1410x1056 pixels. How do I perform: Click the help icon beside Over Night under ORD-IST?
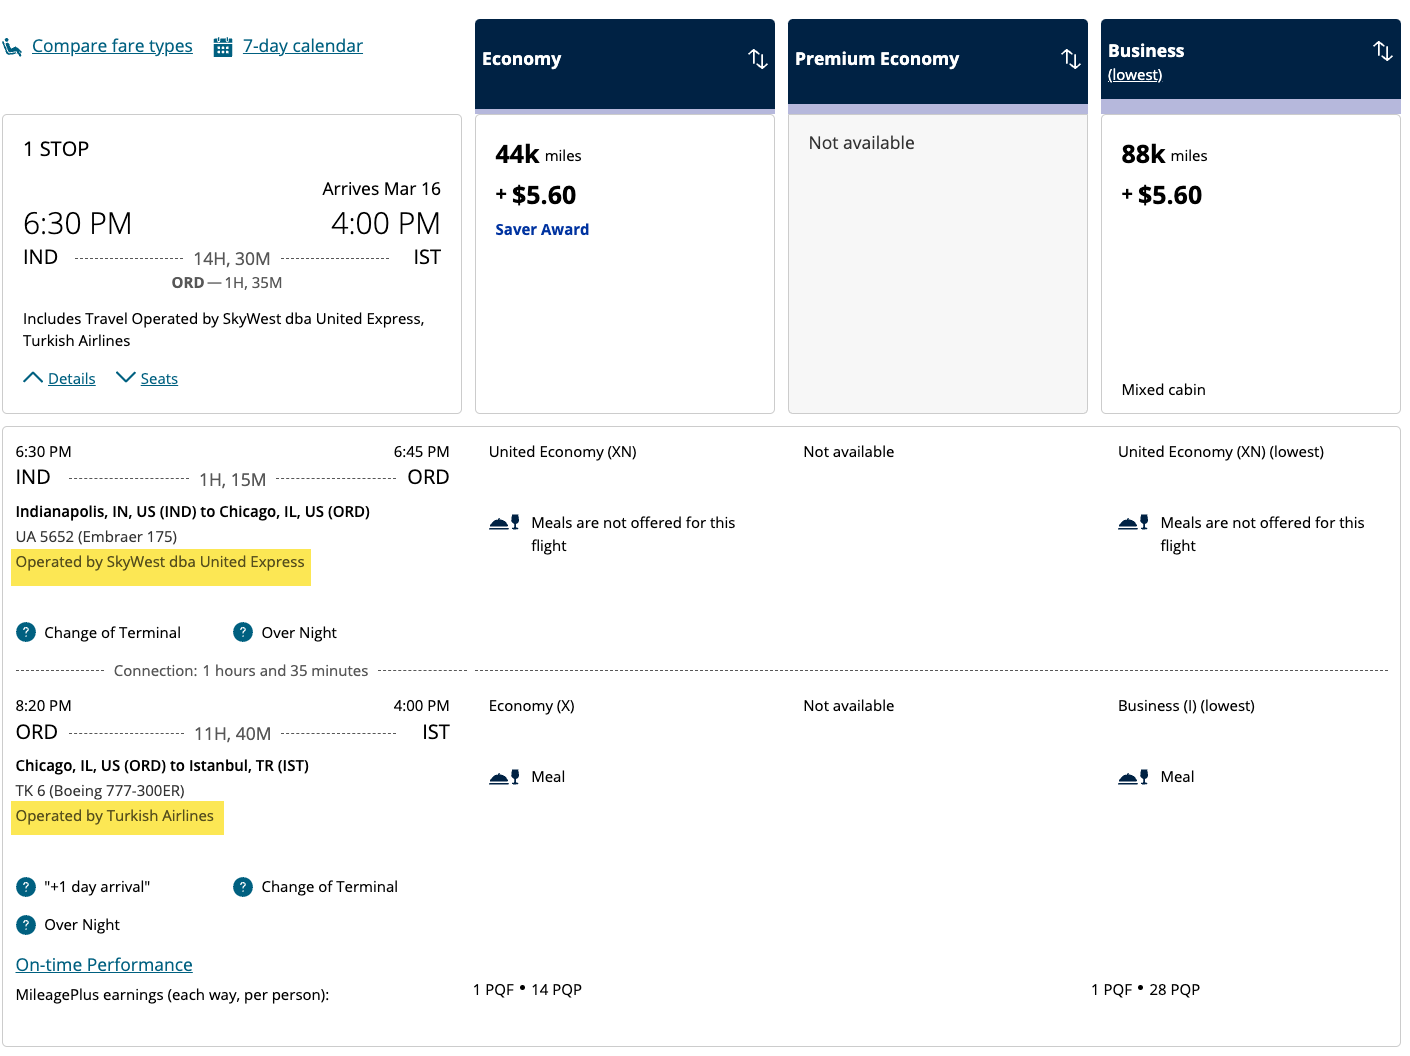click(26, 924)
